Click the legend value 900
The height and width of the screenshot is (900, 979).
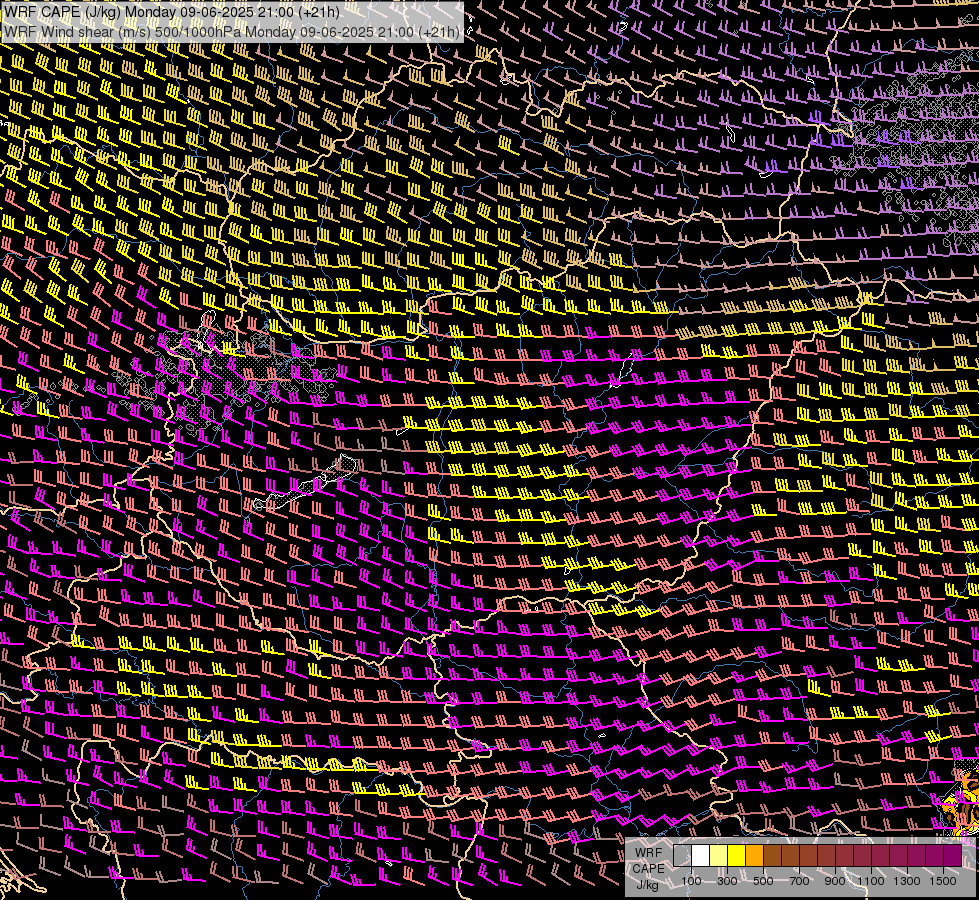pyautogui.click(x=835, y=881)
